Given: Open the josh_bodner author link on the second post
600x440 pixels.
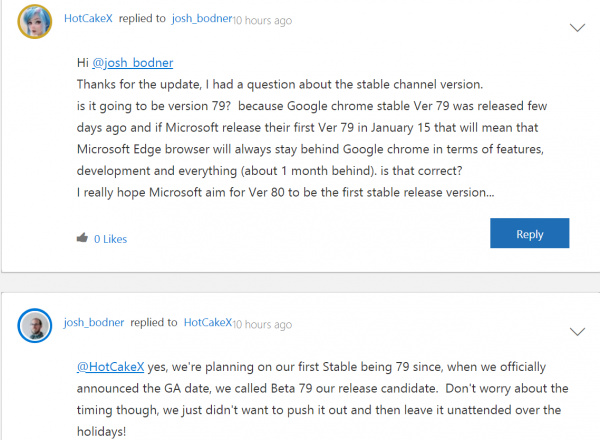Looking at the screenshot, I should pyautogui.click(x=94, y=323).
